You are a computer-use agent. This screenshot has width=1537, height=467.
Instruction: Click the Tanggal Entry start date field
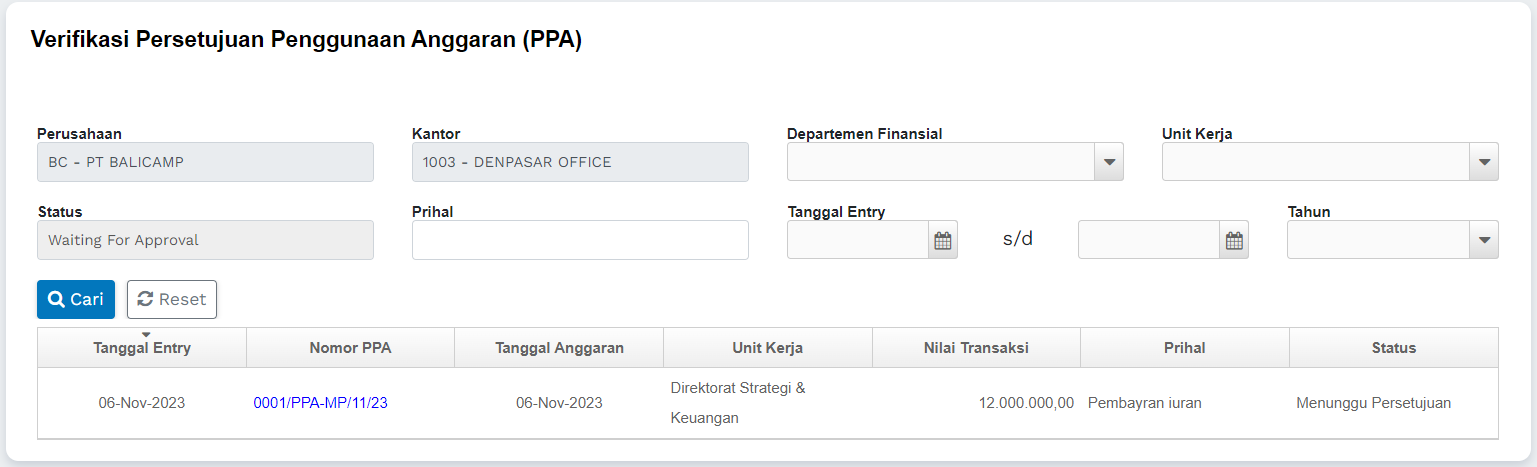[x=858, y=240]
